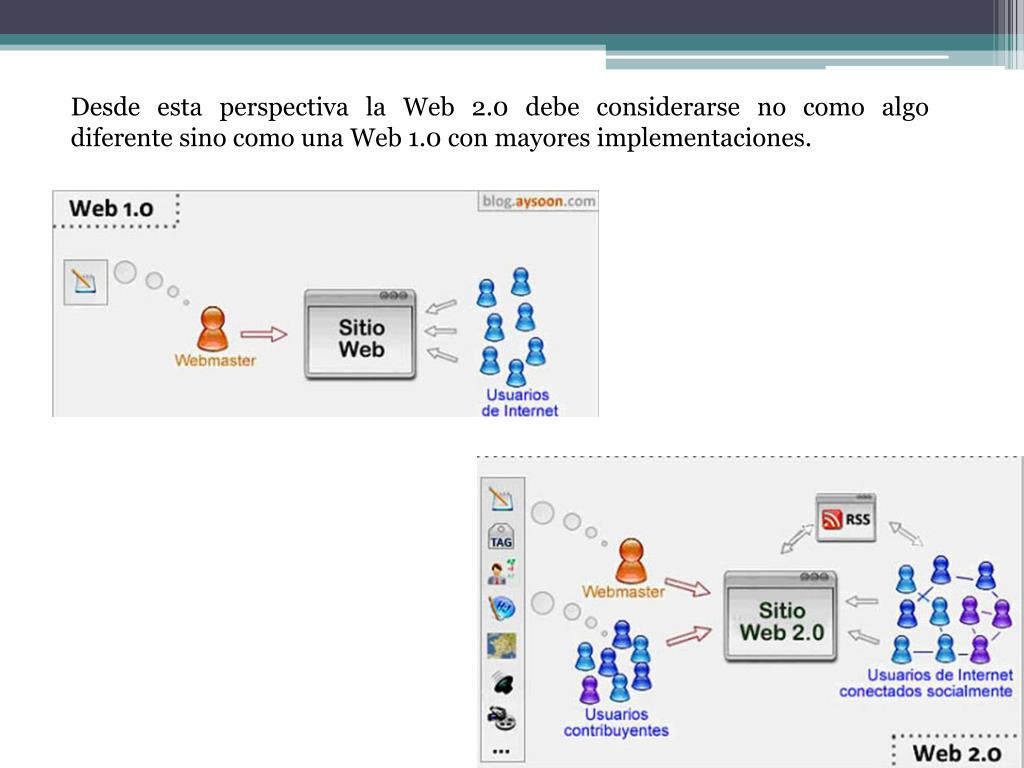Click the double arrow between RSS and connected users

(x=906, y=534)
